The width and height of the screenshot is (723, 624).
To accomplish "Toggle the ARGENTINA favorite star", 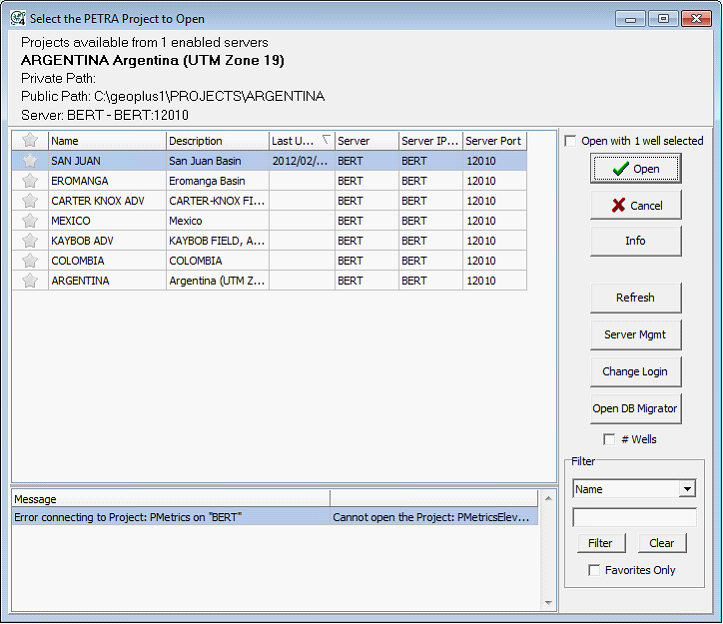I will coord(30,281).
